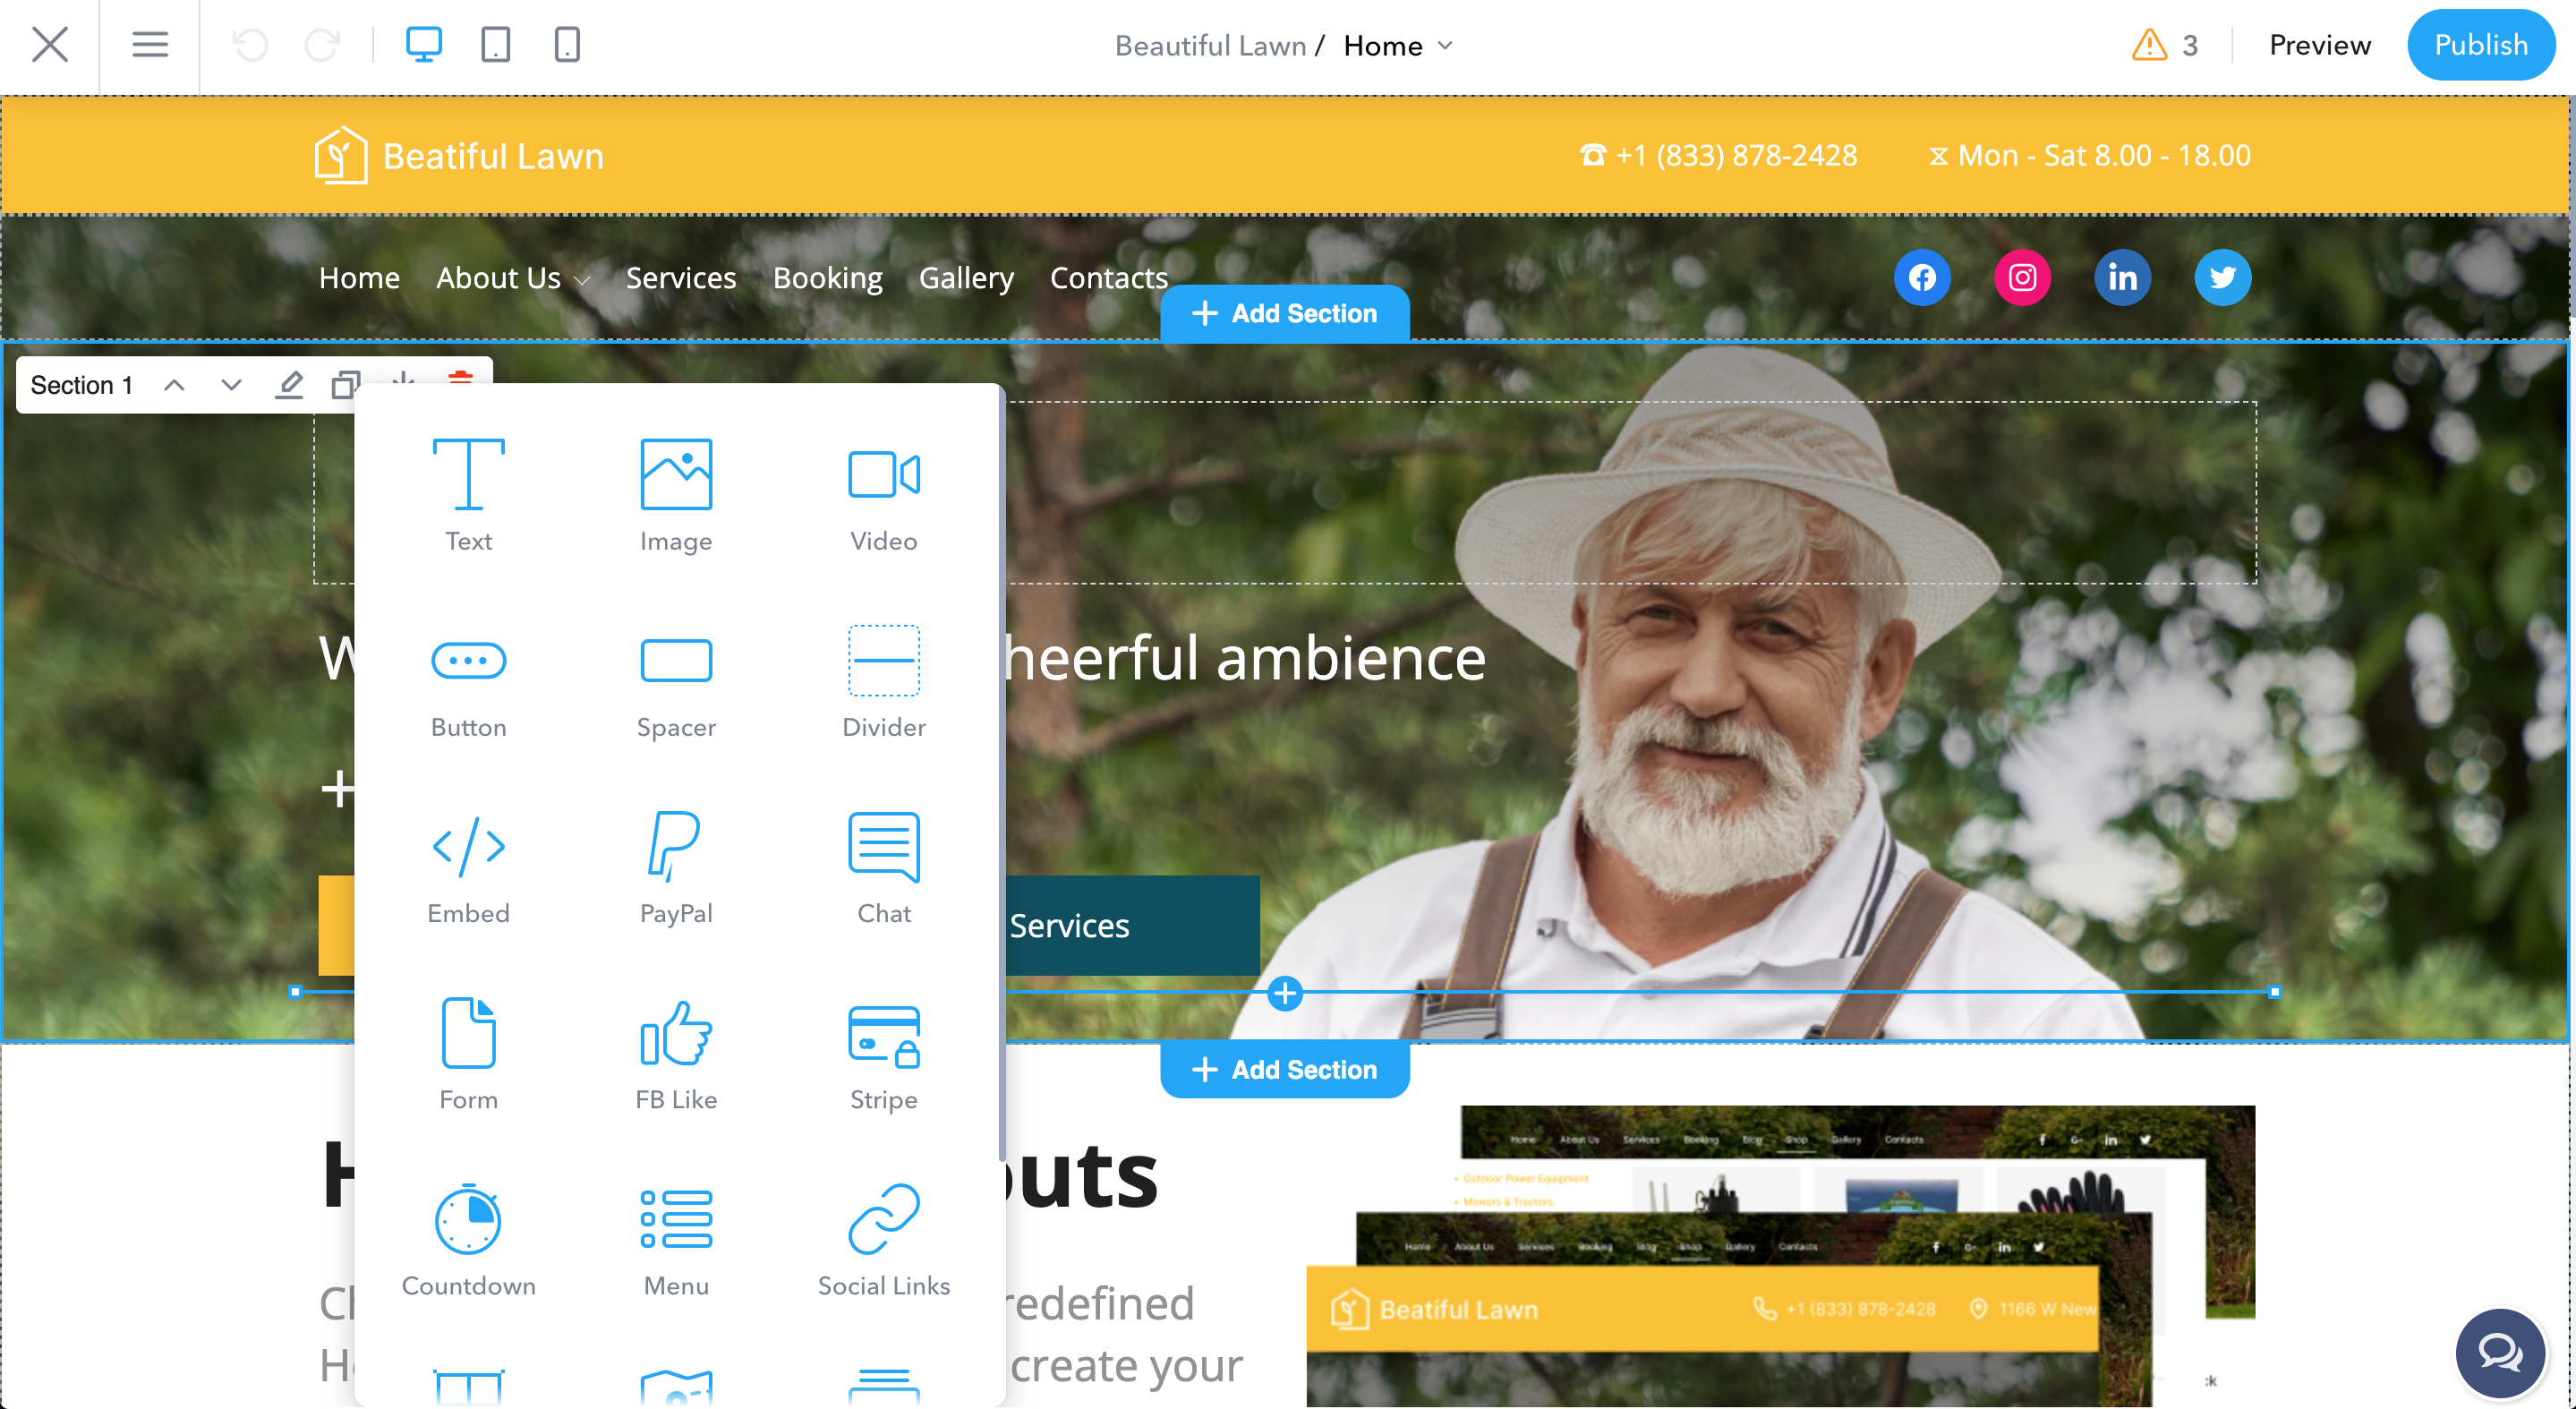Switch to desktop view
This screenshot has height=1409, width=2576.
[x=423, y=45]
